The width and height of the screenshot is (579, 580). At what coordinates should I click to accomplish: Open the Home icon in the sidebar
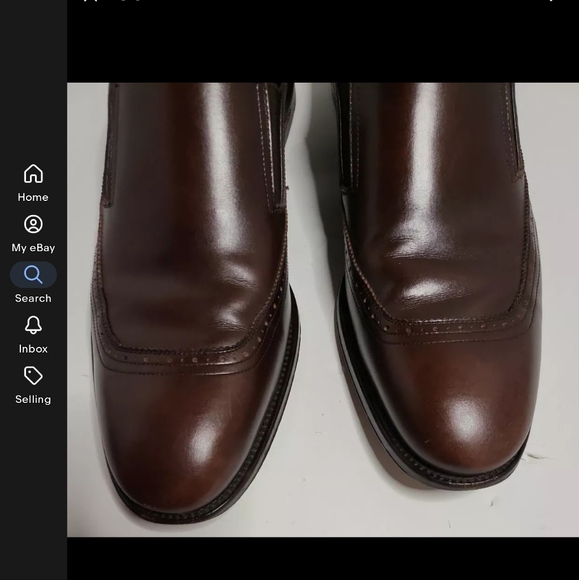(33, 173)
